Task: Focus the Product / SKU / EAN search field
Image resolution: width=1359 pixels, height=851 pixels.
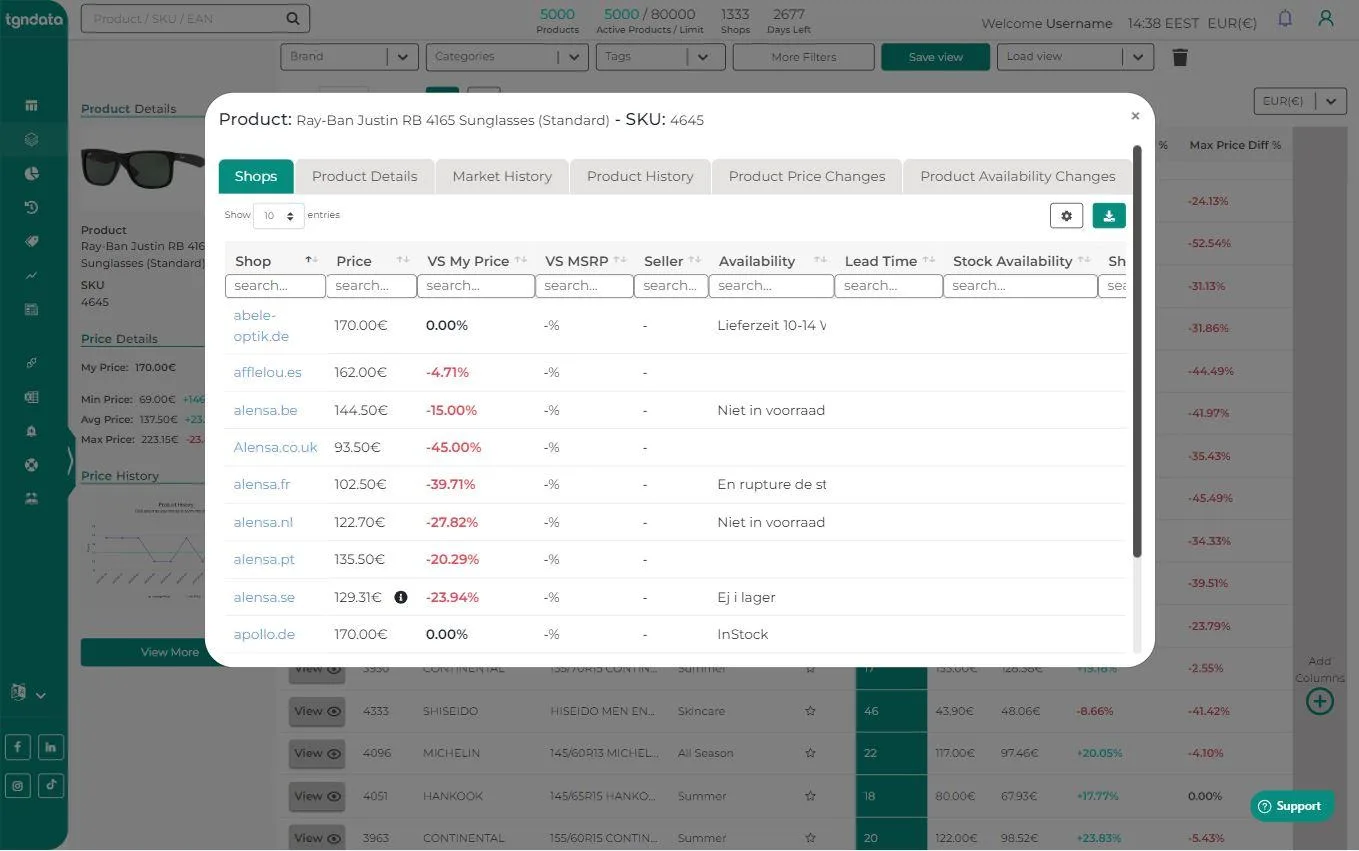Action: click(195, 18)
